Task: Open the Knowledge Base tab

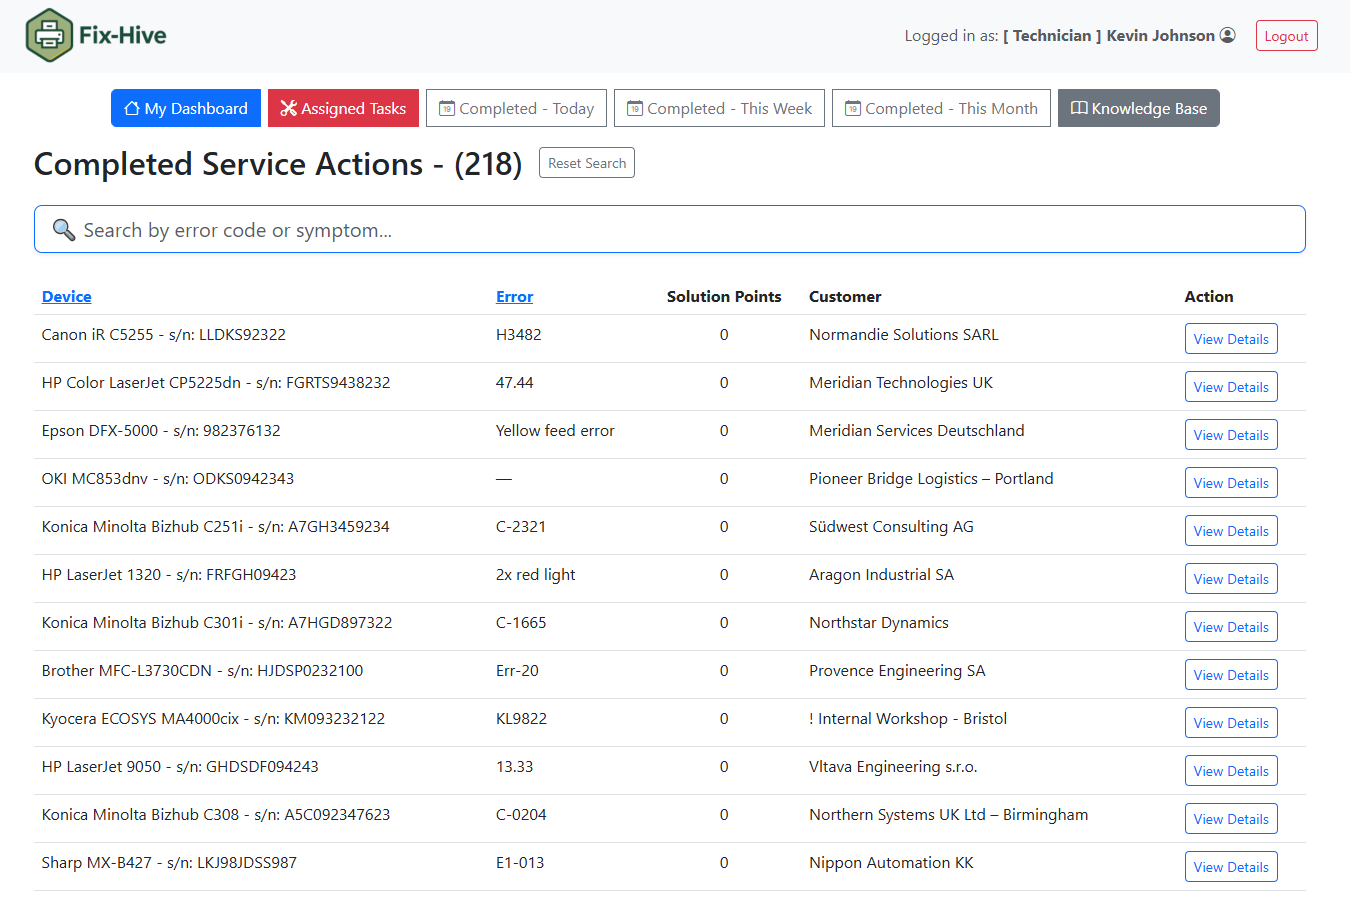Action: [1138, 108]
